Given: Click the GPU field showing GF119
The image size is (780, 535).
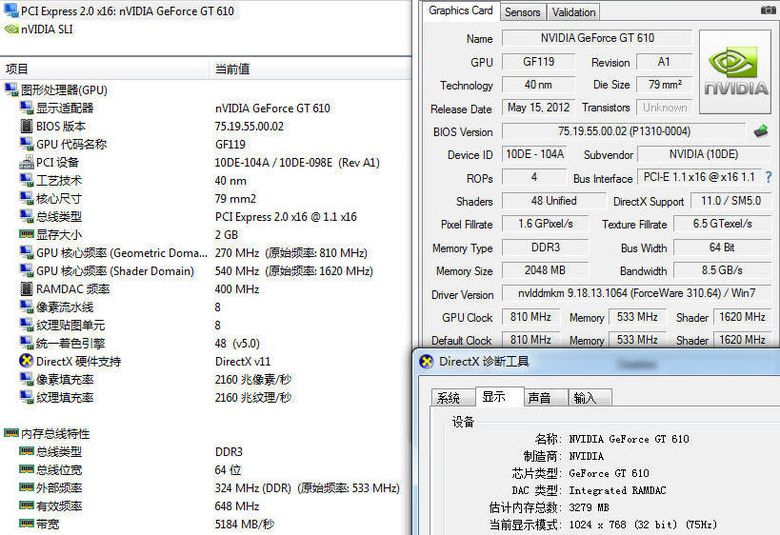Looking at the screenshot, I should 538,62.
